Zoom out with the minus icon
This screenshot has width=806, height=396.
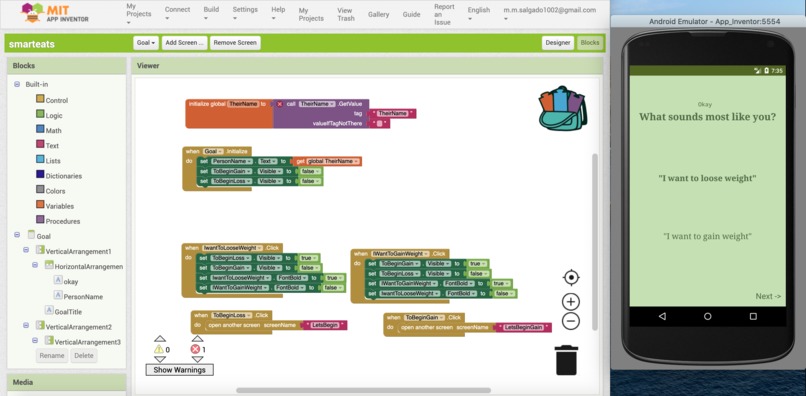pos(571,321)
